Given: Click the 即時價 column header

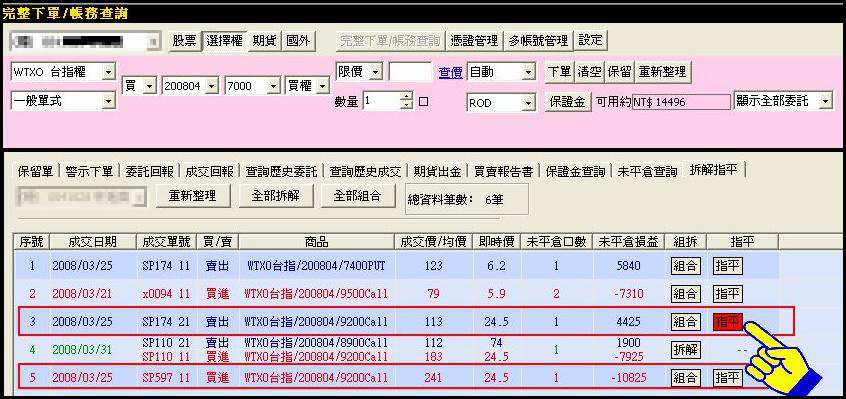Looking at the screenshot, I should 496,242.
